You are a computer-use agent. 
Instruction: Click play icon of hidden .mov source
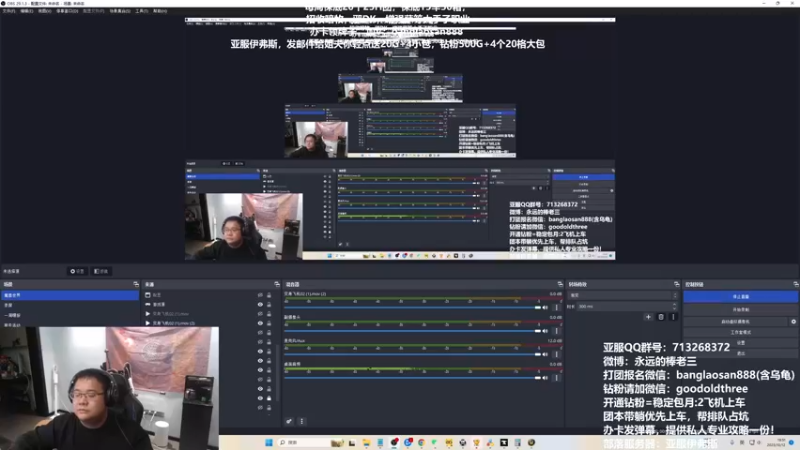[x=148, y=314]
